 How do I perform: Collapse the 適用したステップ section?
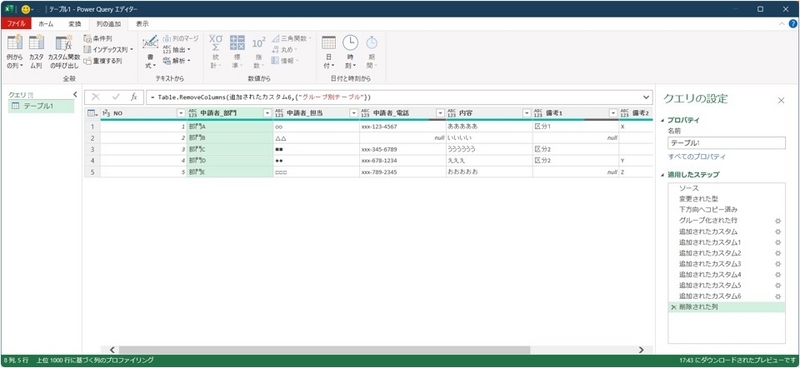pyautogui.click(x=663, y=175)
